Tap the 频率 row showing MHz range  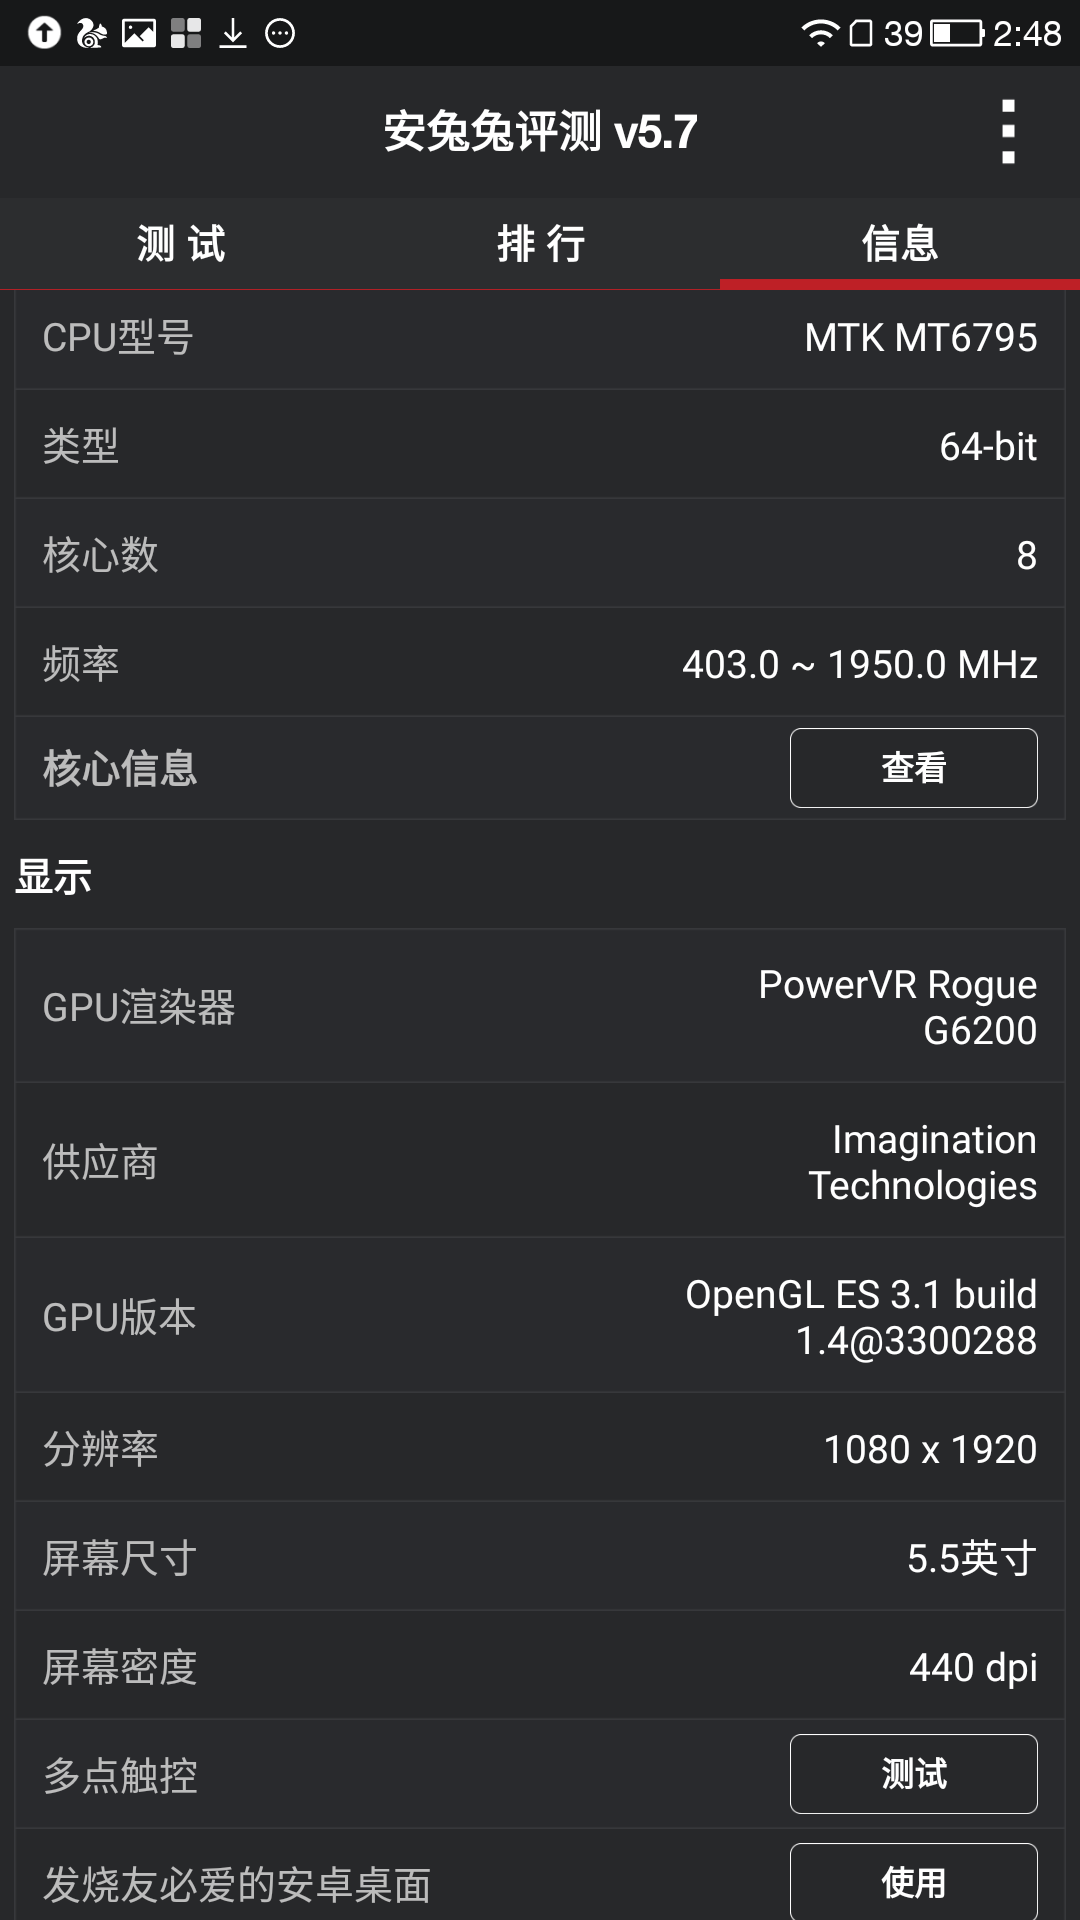pos(540,663)
